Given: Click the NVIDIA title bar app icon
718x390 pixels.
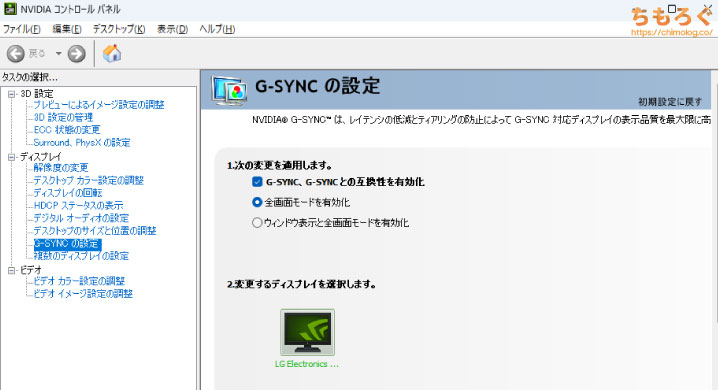Looking at the screenshot, I should 10,8.
